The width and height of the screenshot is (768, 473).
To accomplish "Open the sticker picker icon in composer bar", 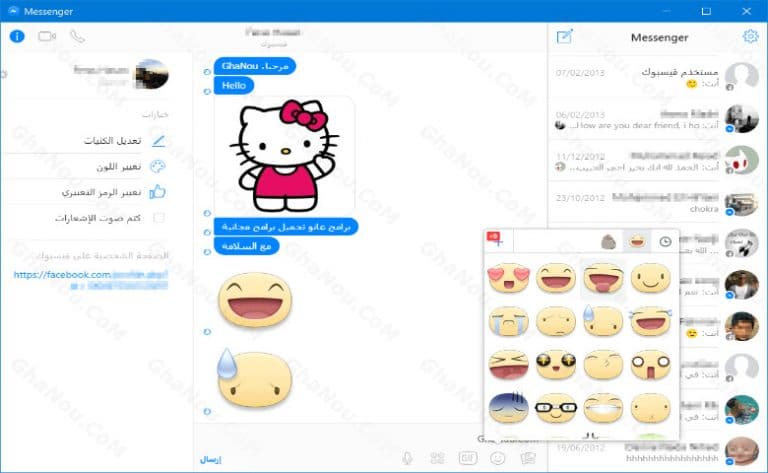I will pyautogui.click(x=437, y=458).
